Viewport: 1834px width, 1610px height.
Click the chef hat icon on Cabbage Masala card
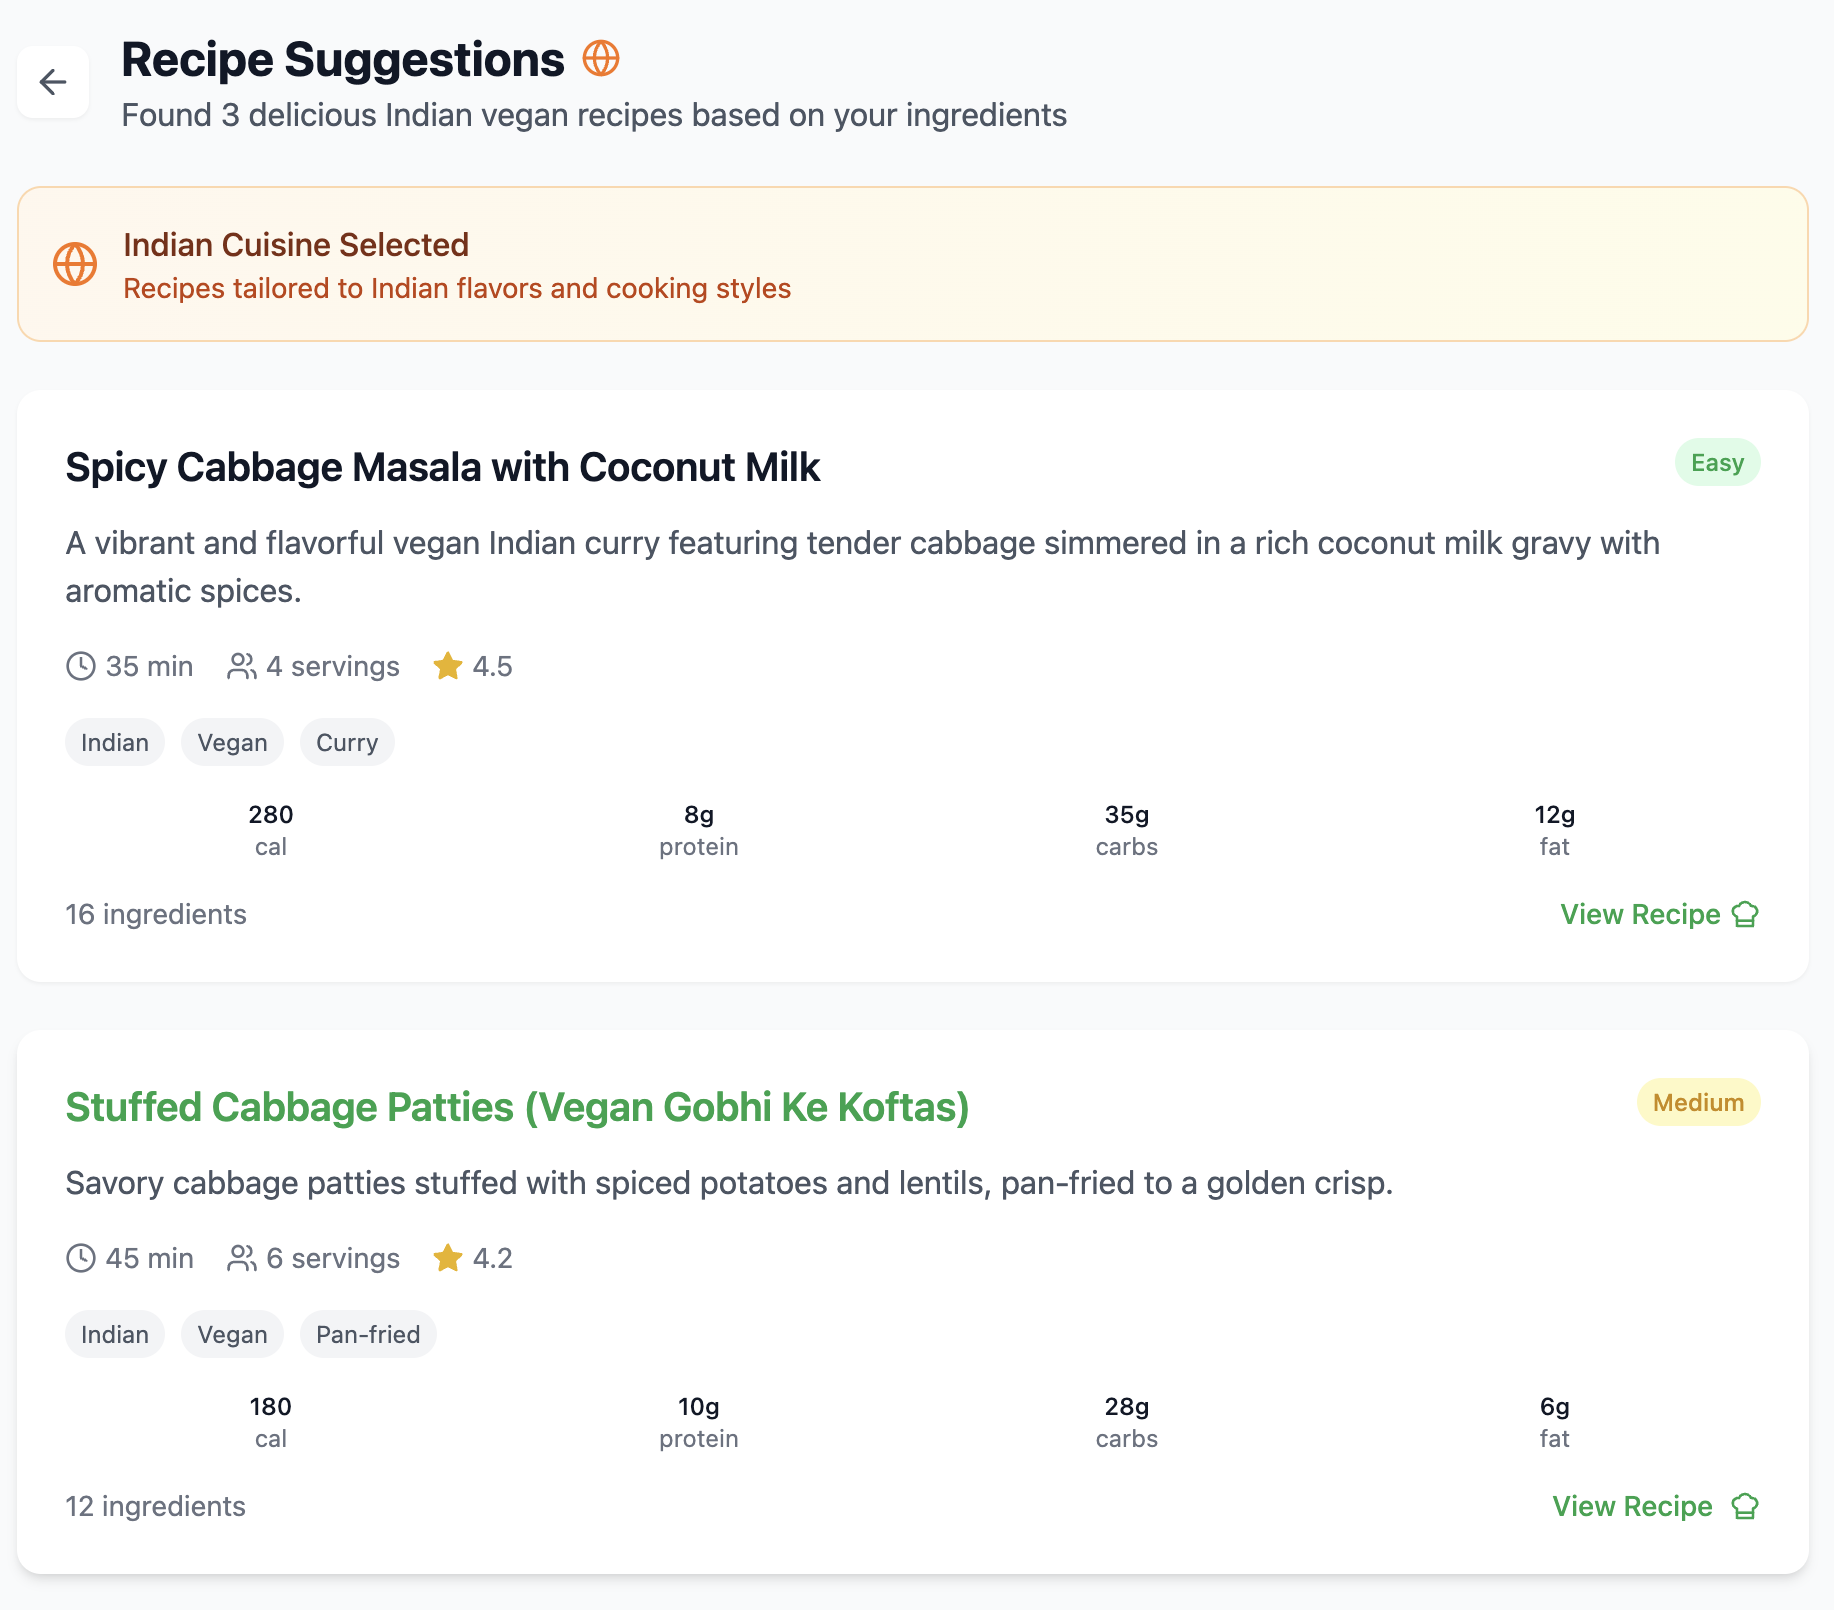click(x=1745, y=914)
